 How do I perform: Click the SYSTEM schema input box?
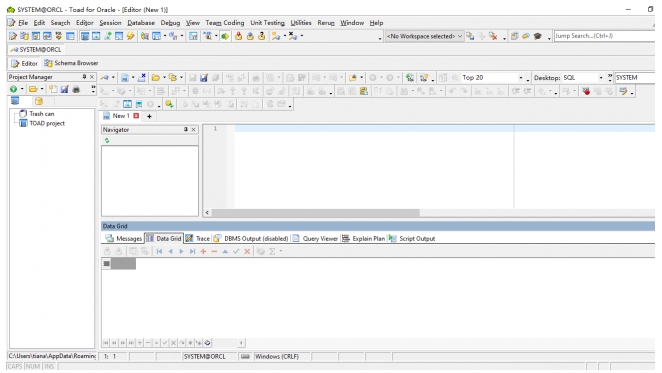[x=635, y=78]
